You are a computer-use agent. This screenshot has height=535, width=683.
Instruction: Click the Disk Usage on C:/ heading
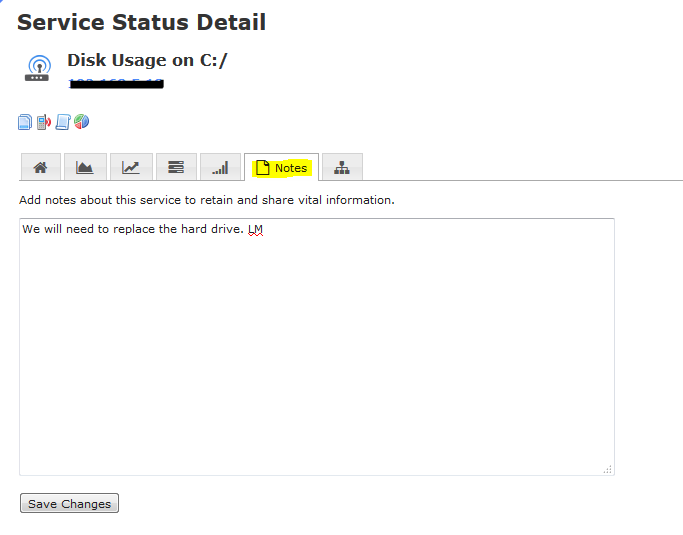coord(147,61)
